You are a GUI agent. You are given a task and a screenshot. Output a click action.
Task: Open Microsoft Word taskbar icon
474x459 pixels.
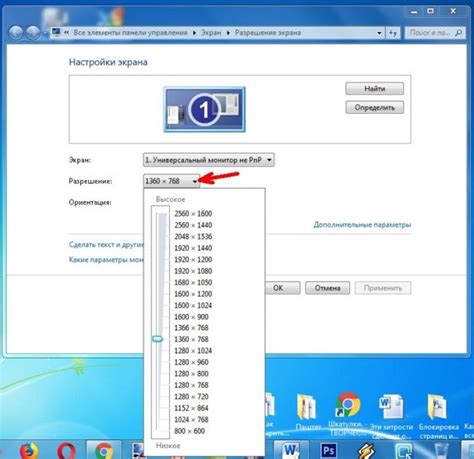291,451
